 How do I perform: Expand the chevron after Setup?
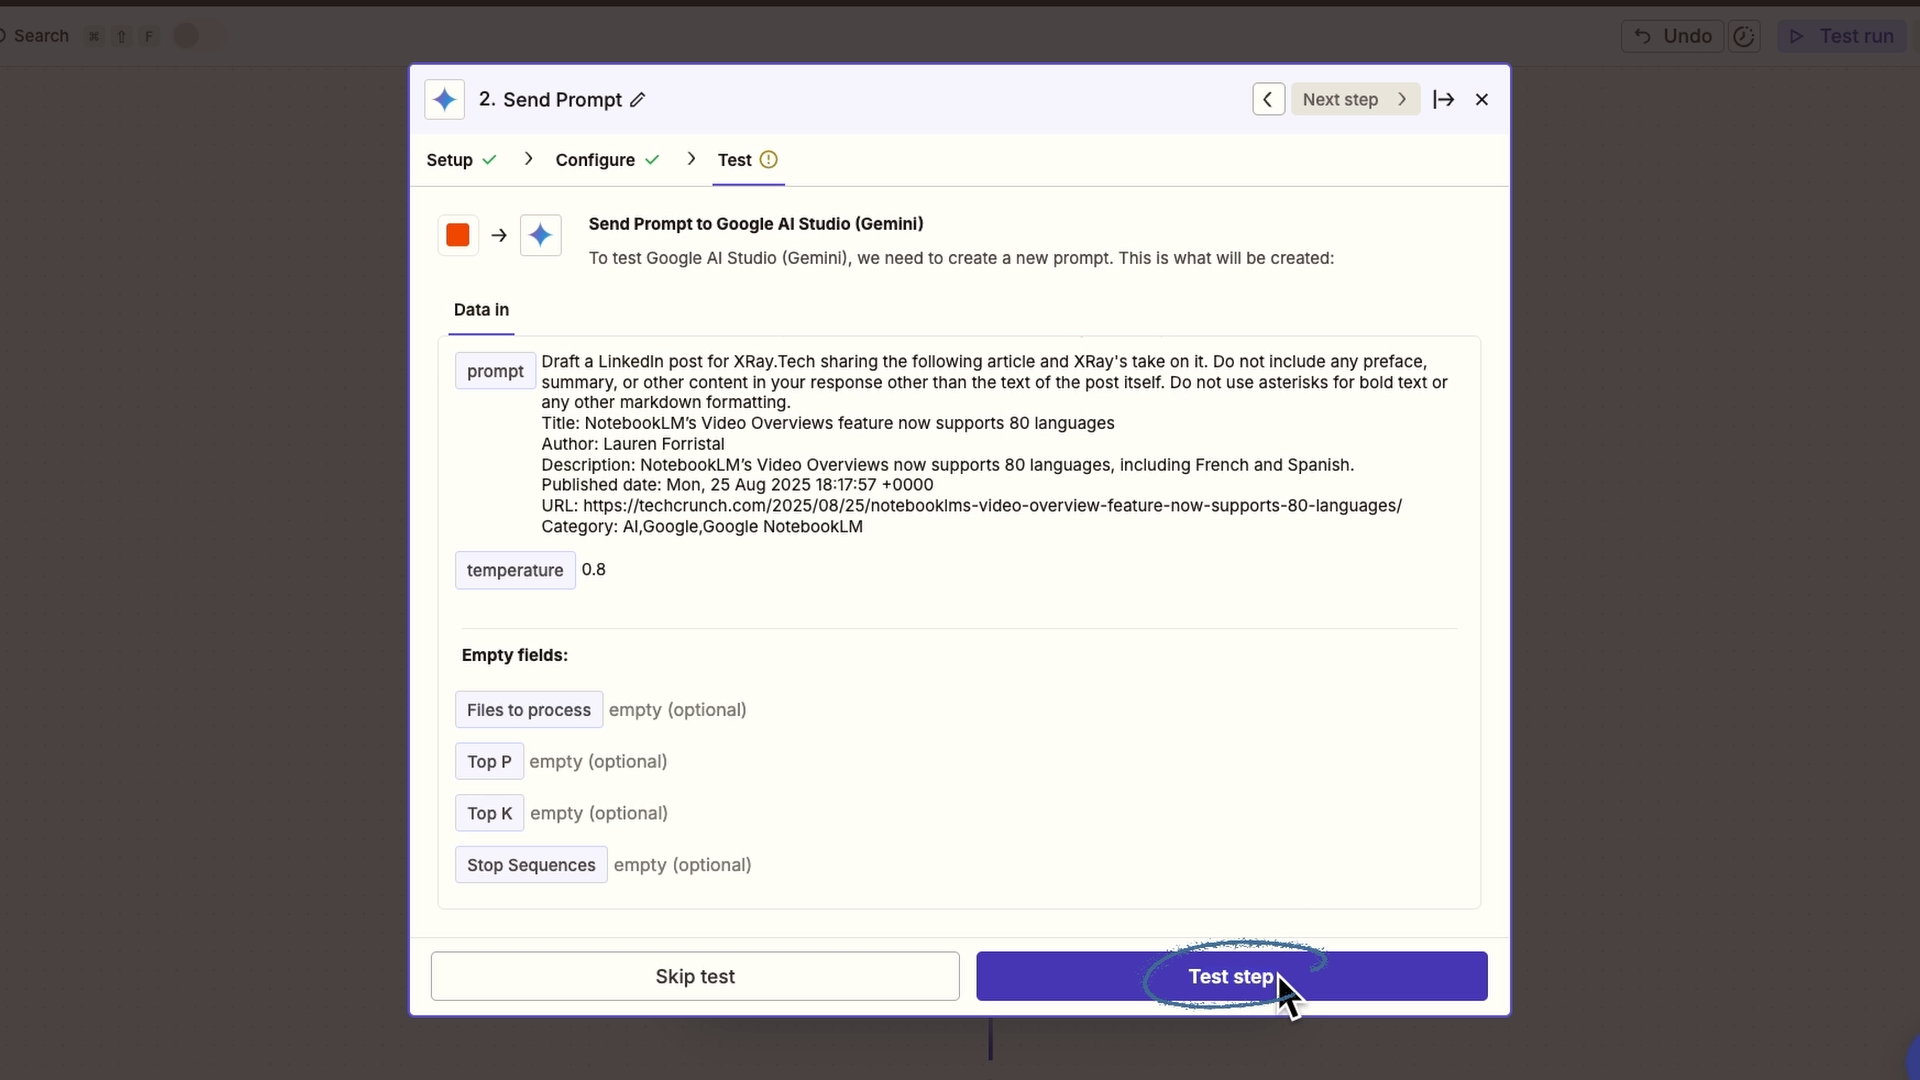point(528,159)
